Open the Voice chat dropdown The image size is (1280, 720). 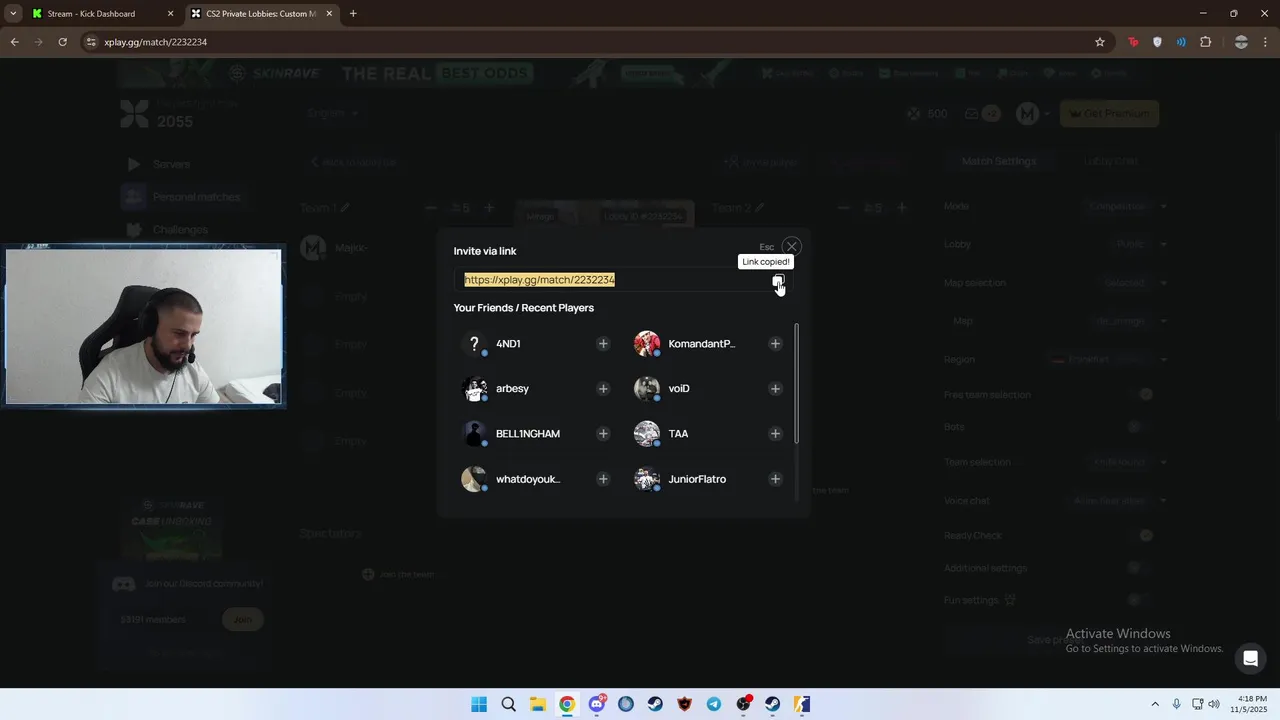[1120, 500]
